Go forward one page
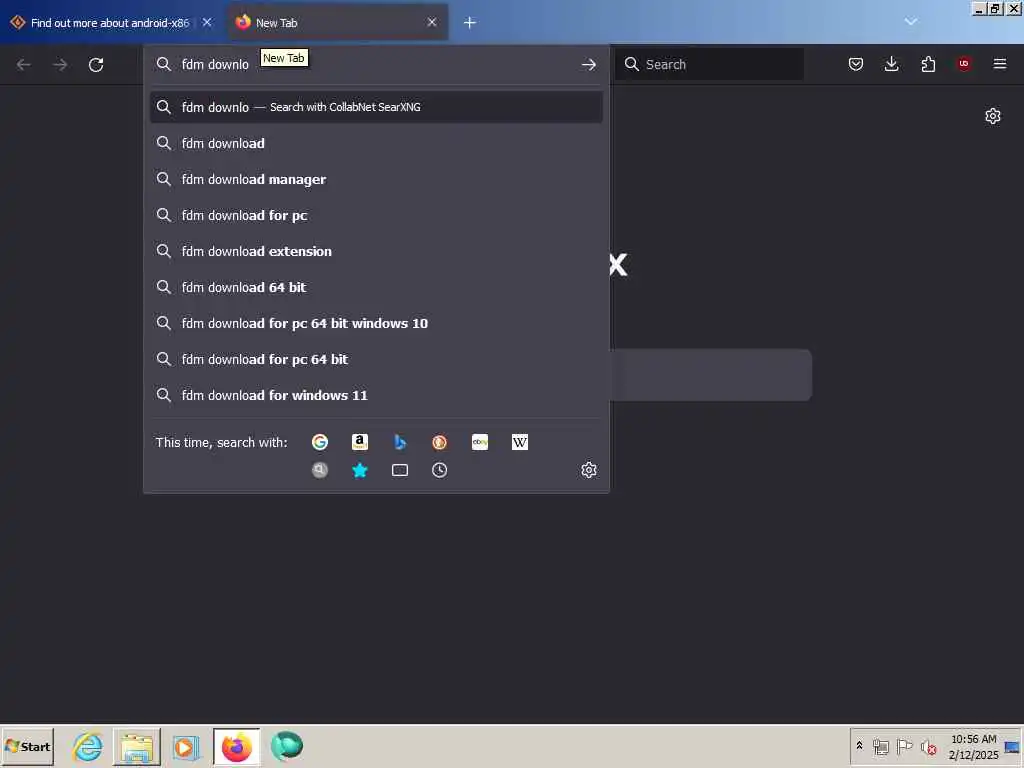Image resolution: width=1024 pixels, height=768 pixels. tap(60, 64)
